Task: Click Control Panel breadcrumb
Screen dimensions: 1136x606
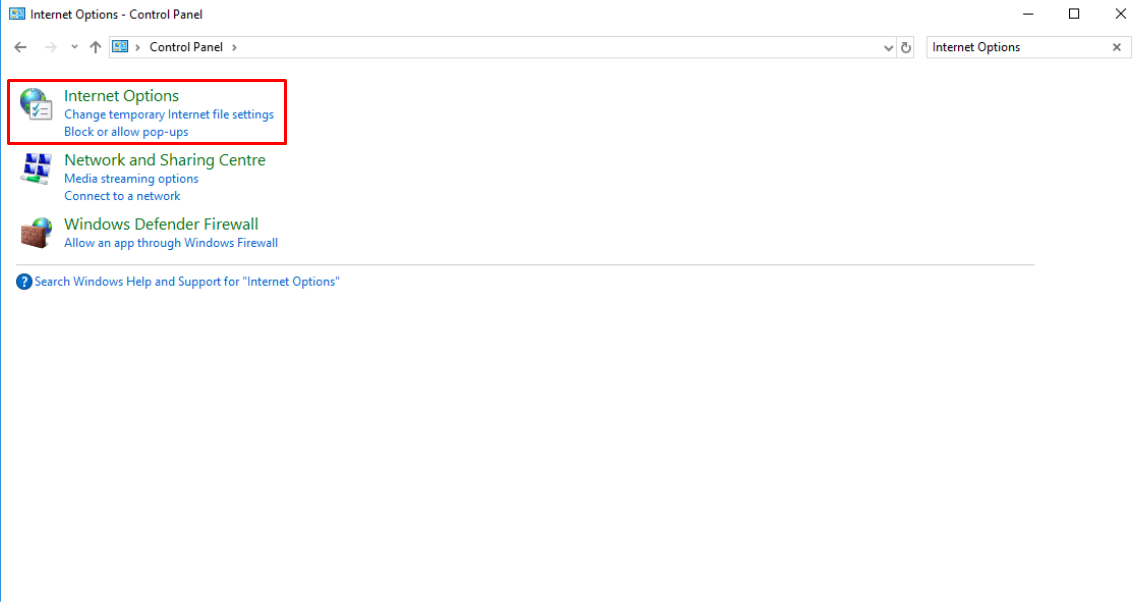Action: click(186, 47)
